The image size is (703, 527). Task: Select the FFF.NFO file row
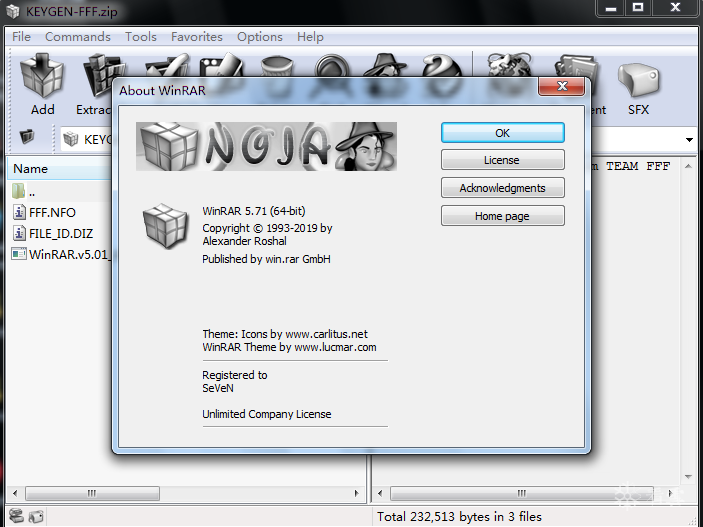pos(60,212)
